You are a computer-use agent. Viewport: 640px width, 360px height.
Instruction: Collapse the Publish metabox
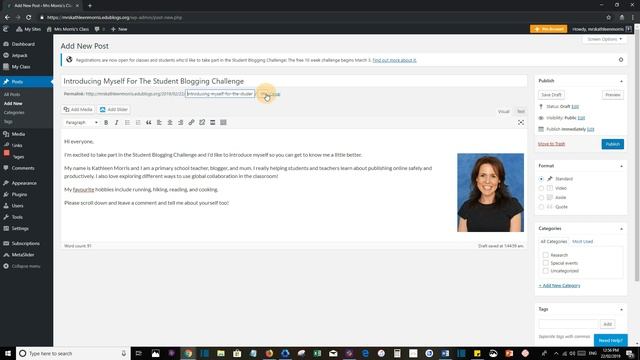tap(621, 81)
